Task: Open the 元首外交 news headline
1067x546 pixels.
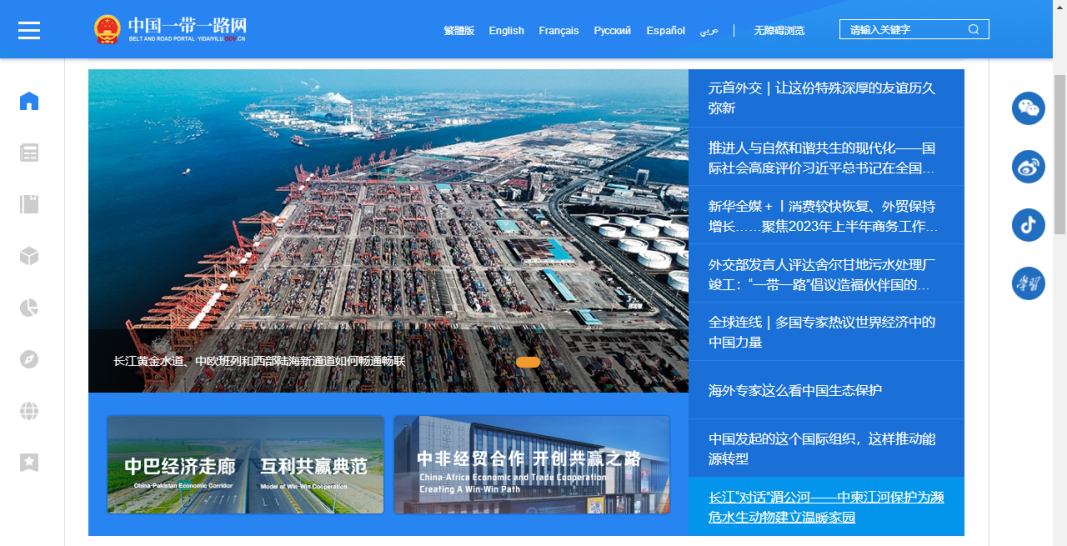Action: (x=821, y=98)
